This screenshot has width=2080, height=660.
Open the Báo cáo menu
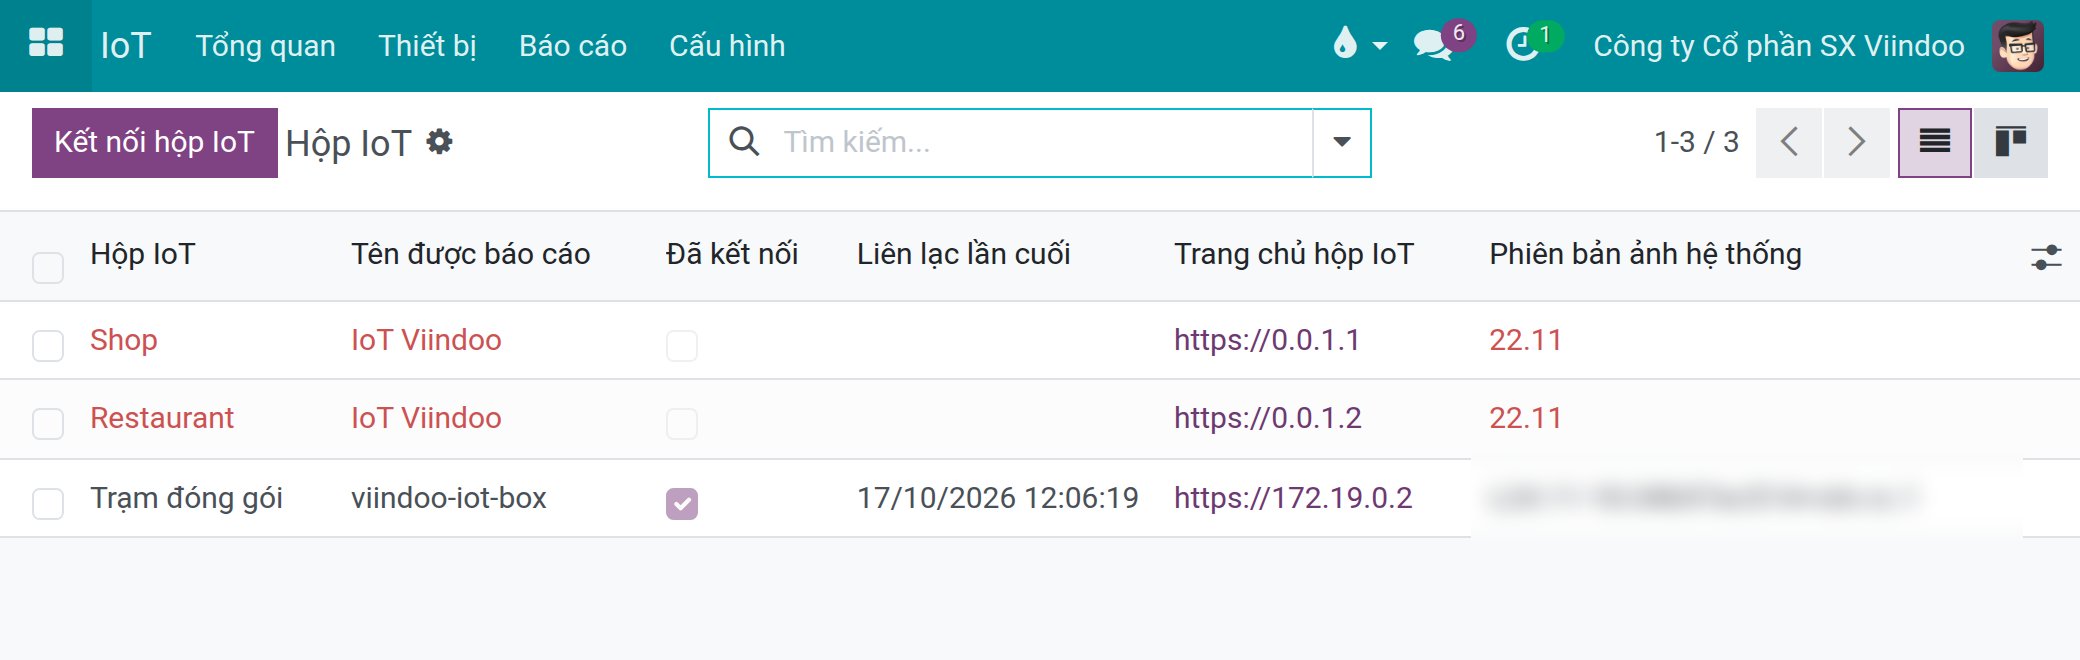(573, 45)
